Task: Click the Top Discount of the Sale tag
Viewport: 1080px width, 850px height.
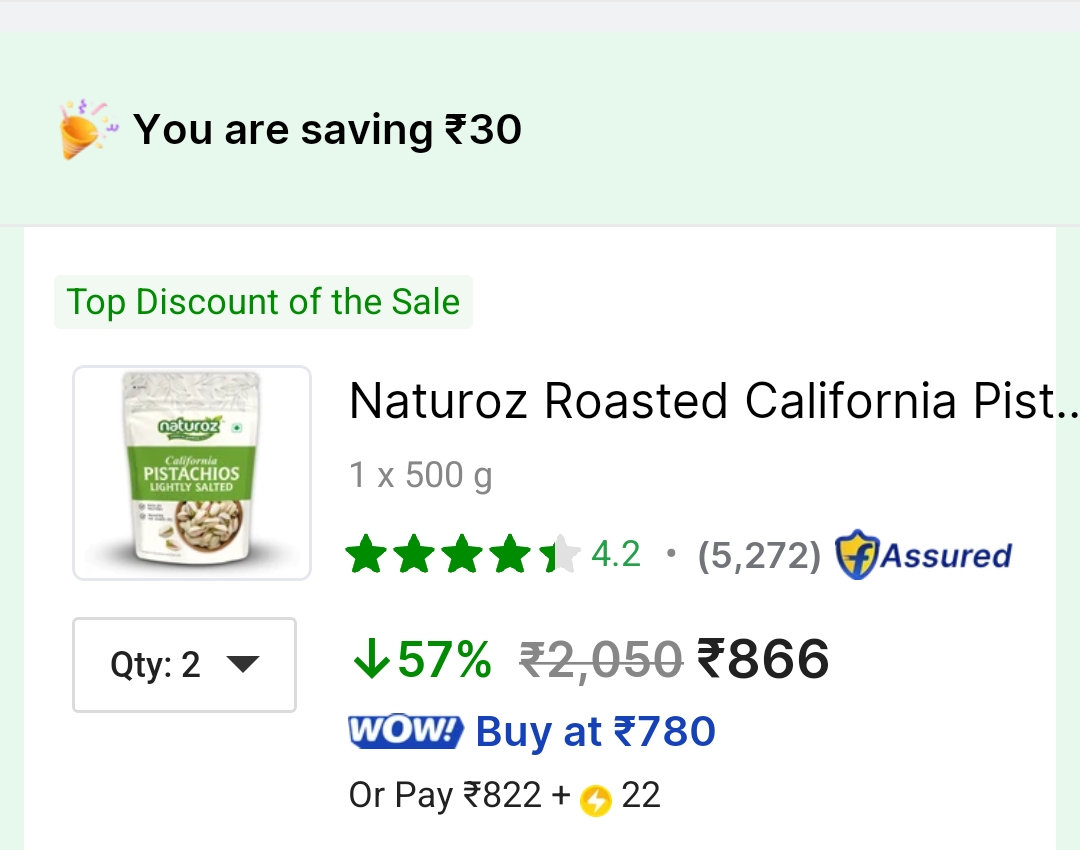Action: [x=263, y=302]
